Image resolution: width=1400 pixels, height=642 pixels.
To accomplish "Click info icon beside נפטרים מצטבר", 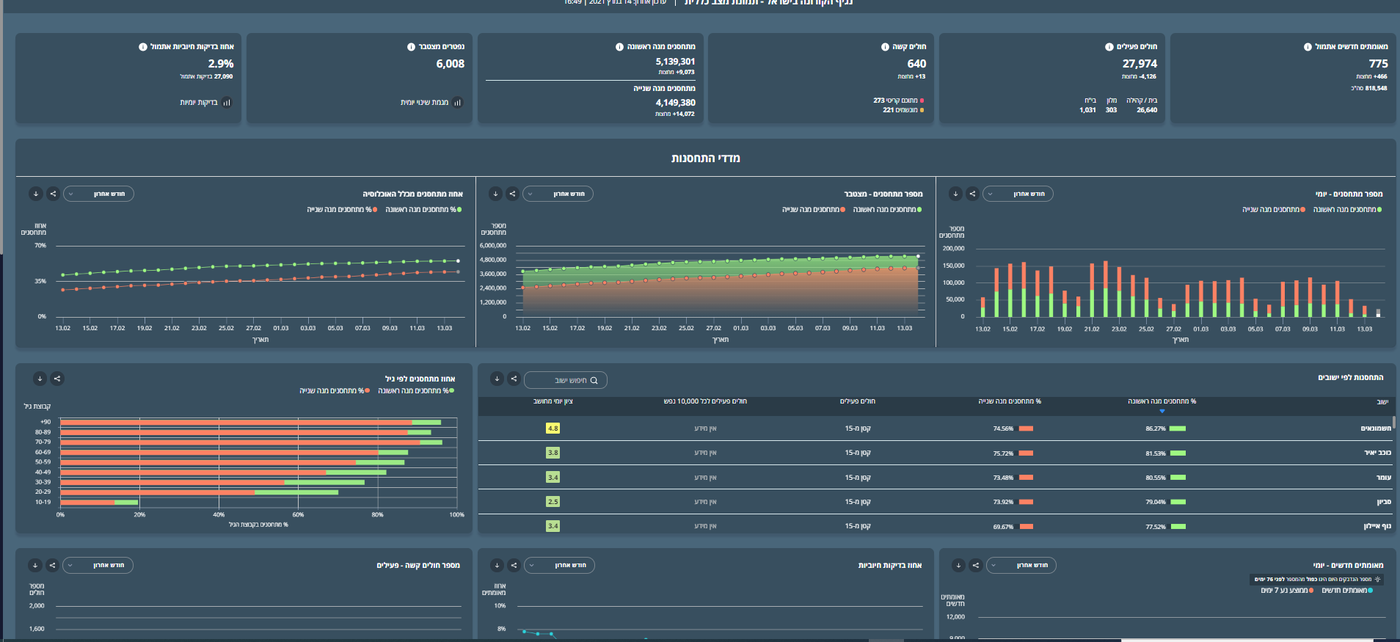I will pyautogui.click(x=411, y=47).
